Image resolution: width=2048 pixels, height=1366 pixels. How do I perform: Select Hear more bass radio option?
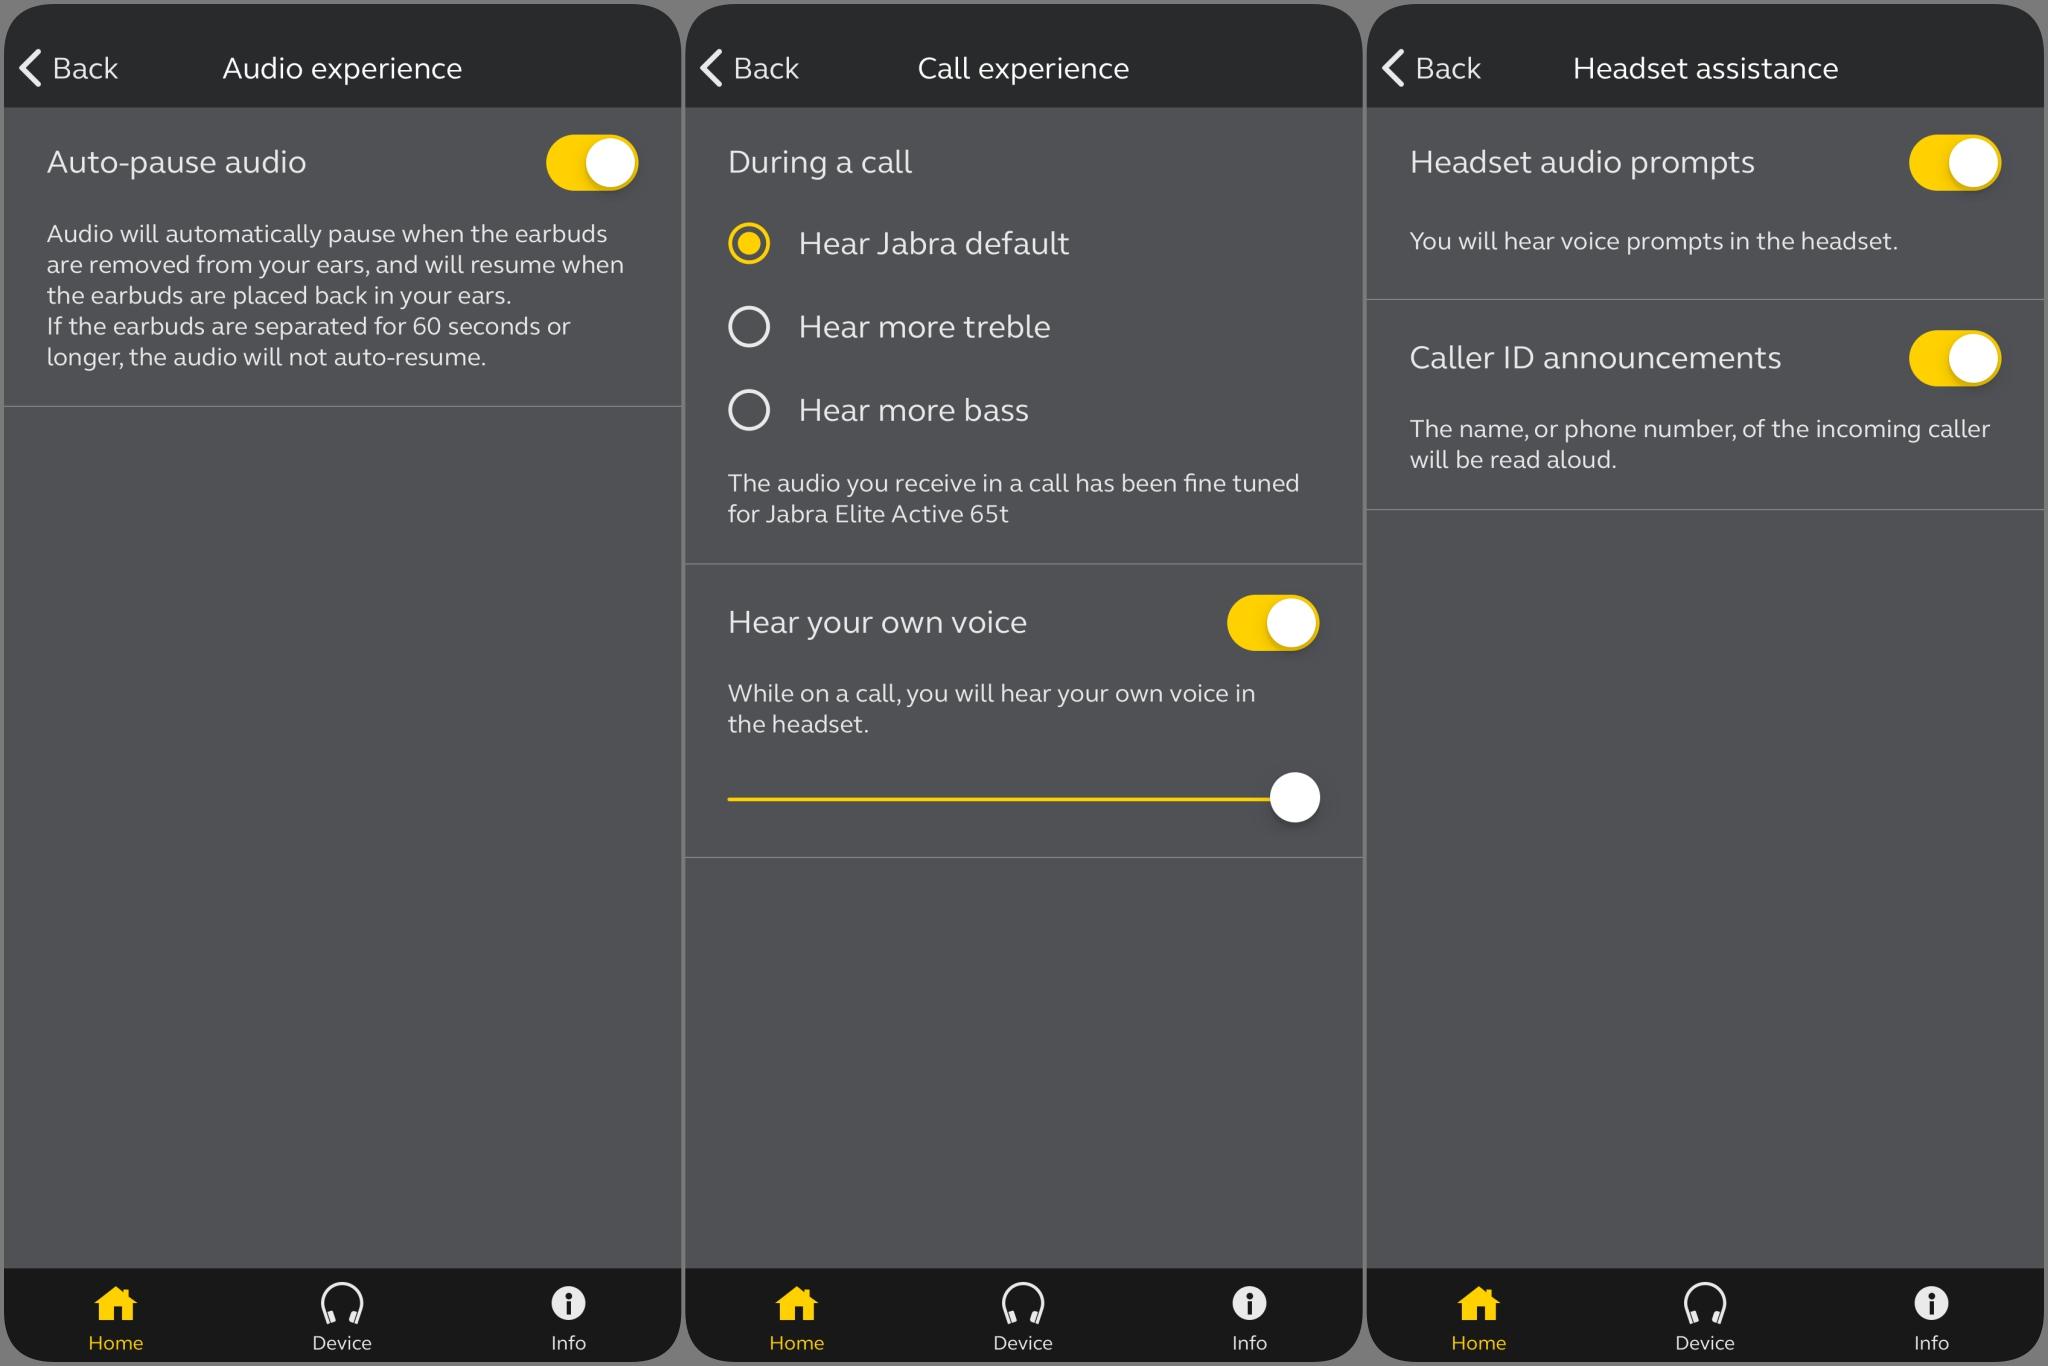pyautogui.click(x=749, y=409)
